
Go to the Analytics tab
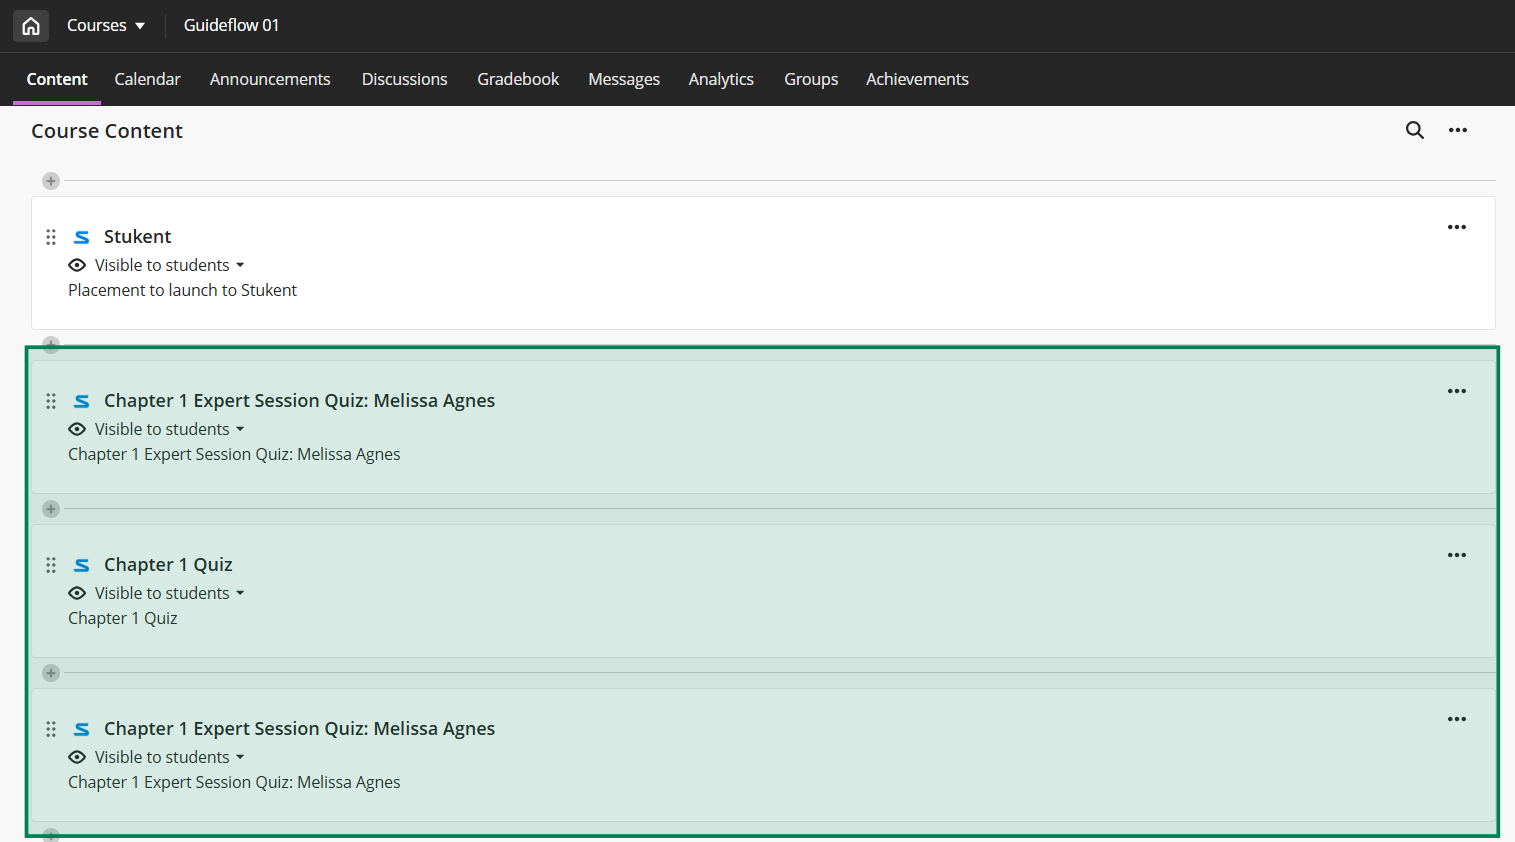click(720, 79)
